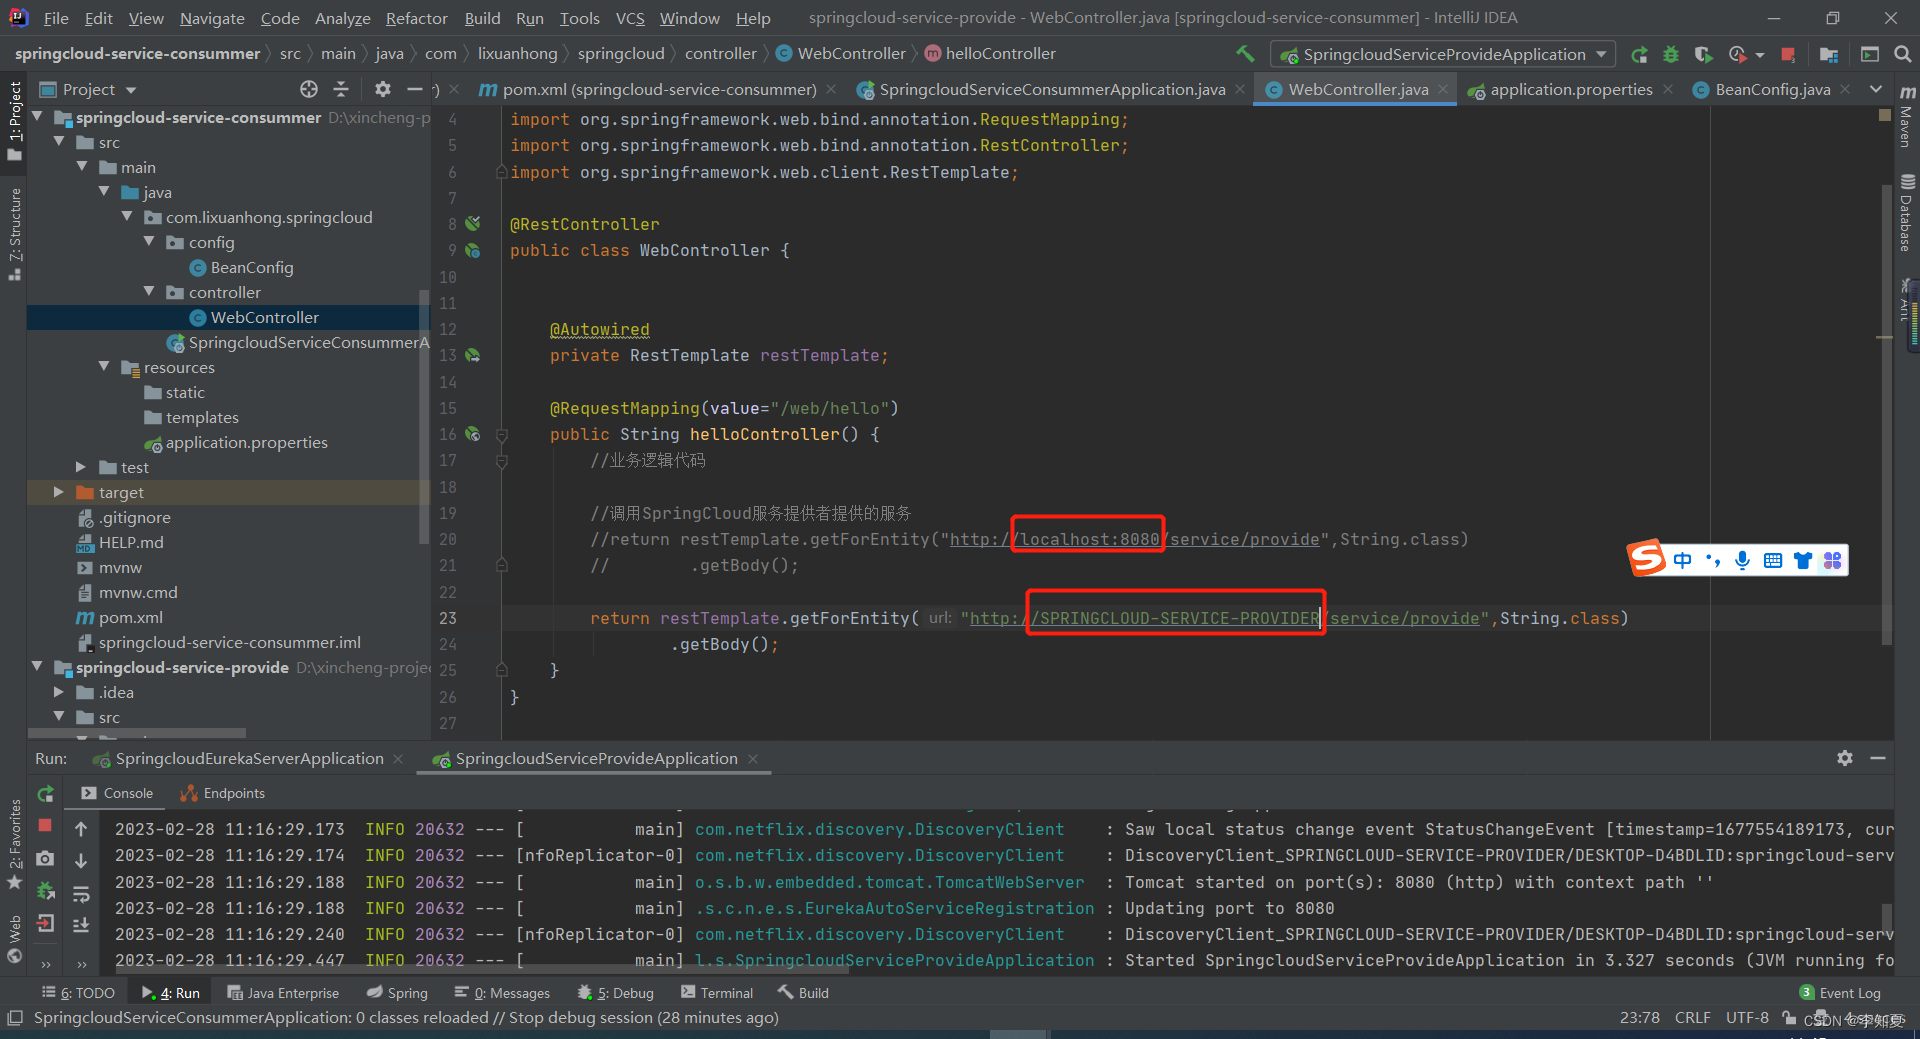Open the Spring tool window
The image size is (1920, 1039).
coord(397,993)
